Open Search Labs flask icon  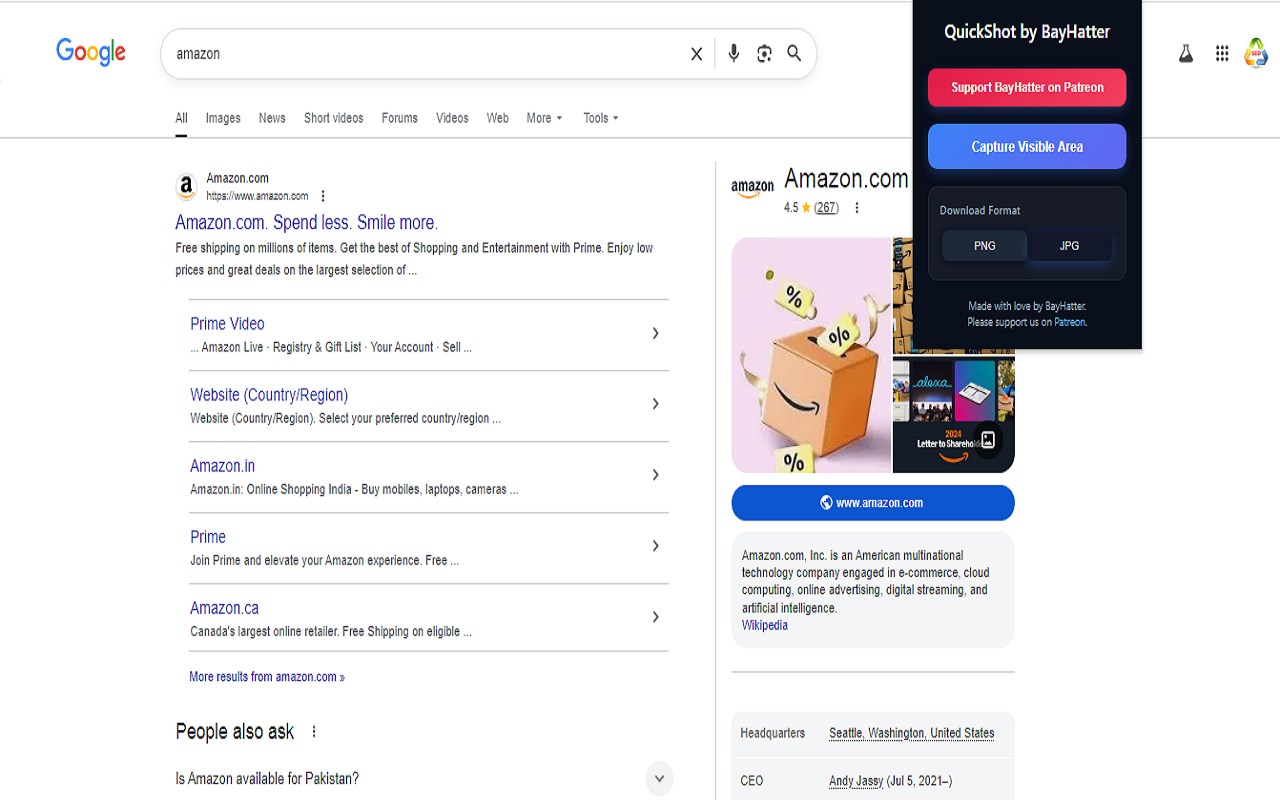click(x=1186, y=54)
